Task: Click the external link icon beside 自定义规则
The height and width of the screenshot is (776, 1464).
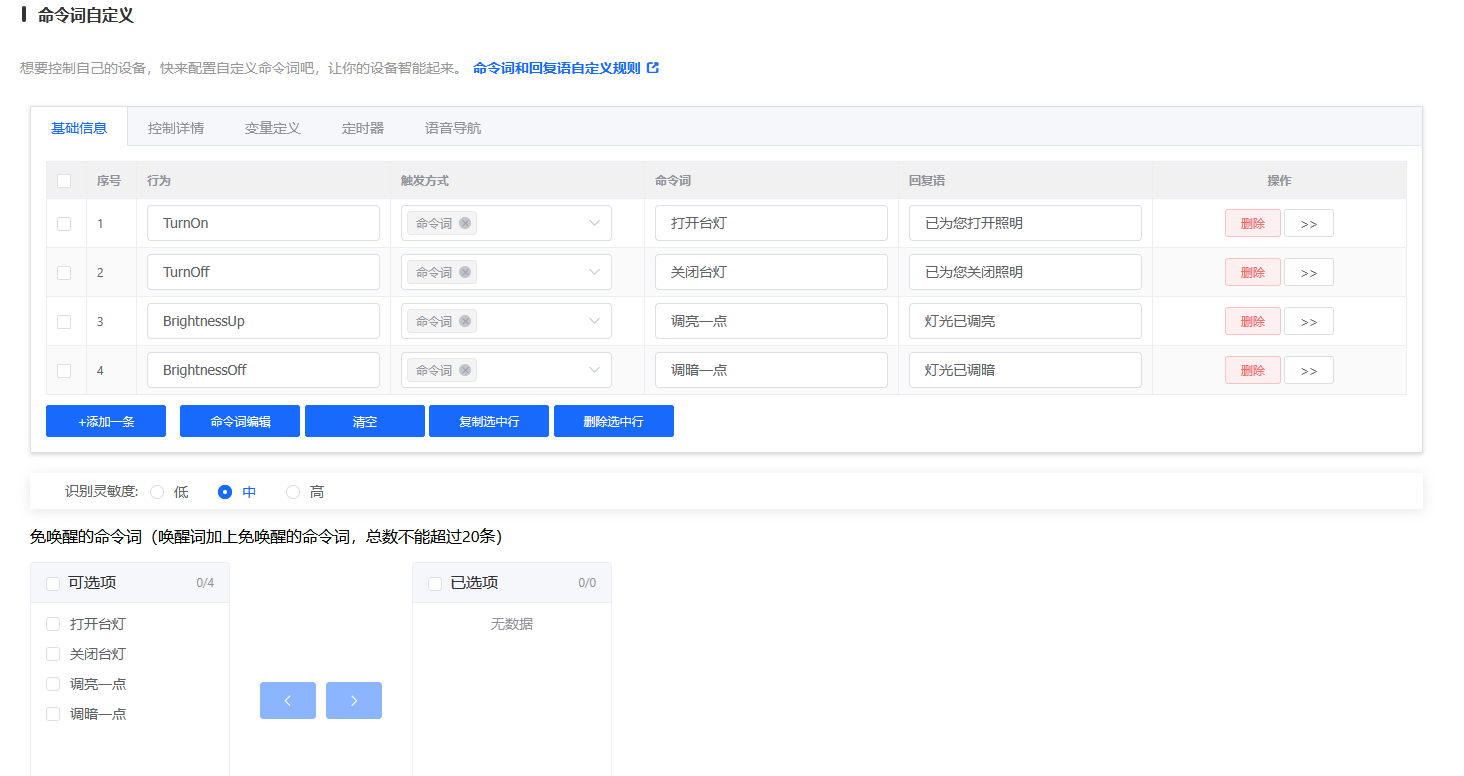Action: pyautogui.click(x=653, y=68)
